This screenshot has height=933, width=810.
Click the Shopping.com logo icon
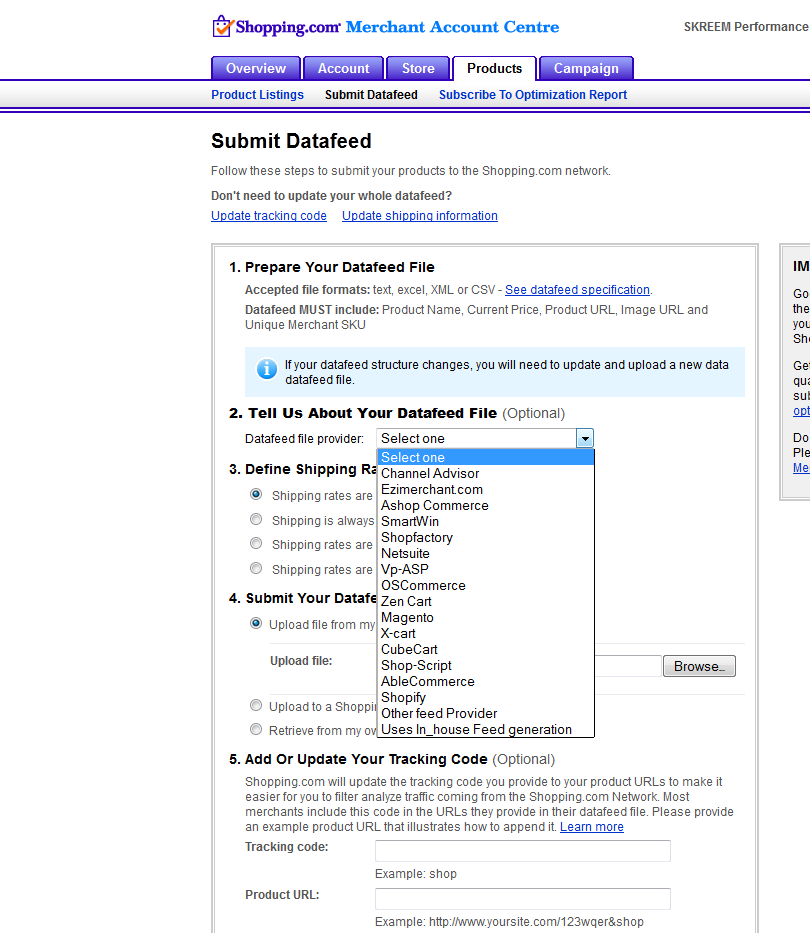tap(223, 26)
